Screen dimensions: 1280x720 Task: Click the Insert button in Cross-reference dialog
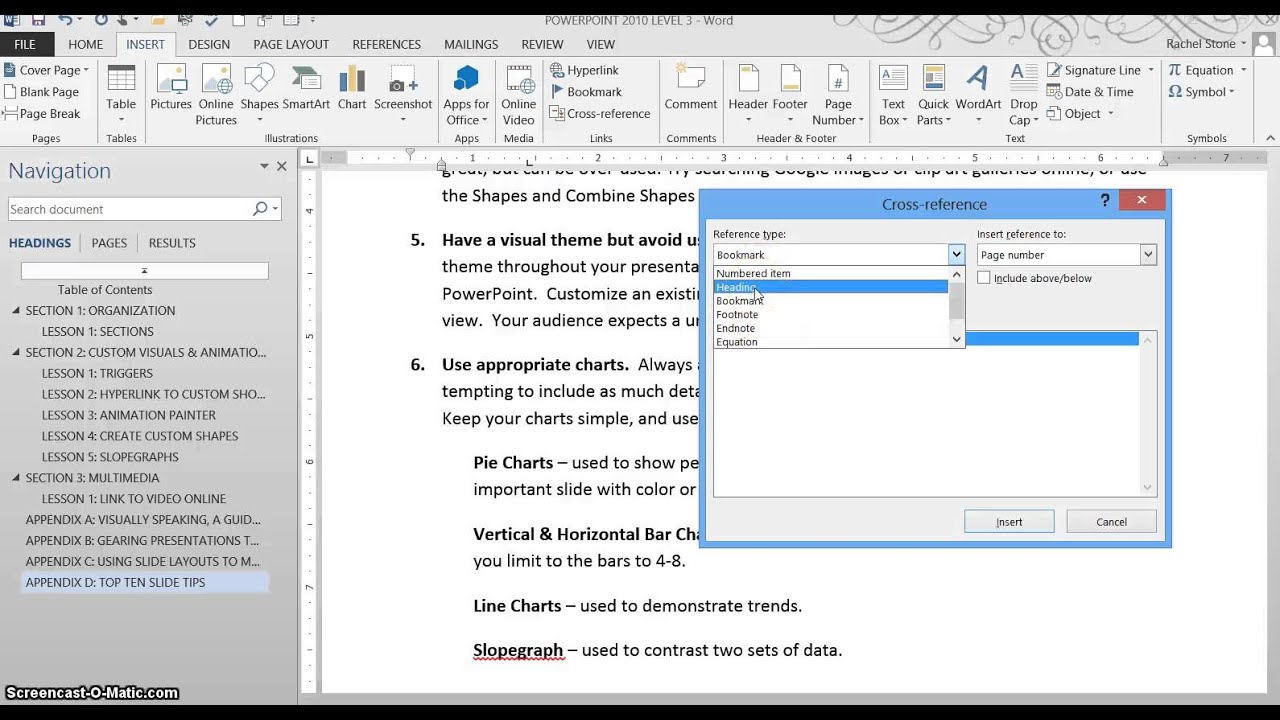1009,521
